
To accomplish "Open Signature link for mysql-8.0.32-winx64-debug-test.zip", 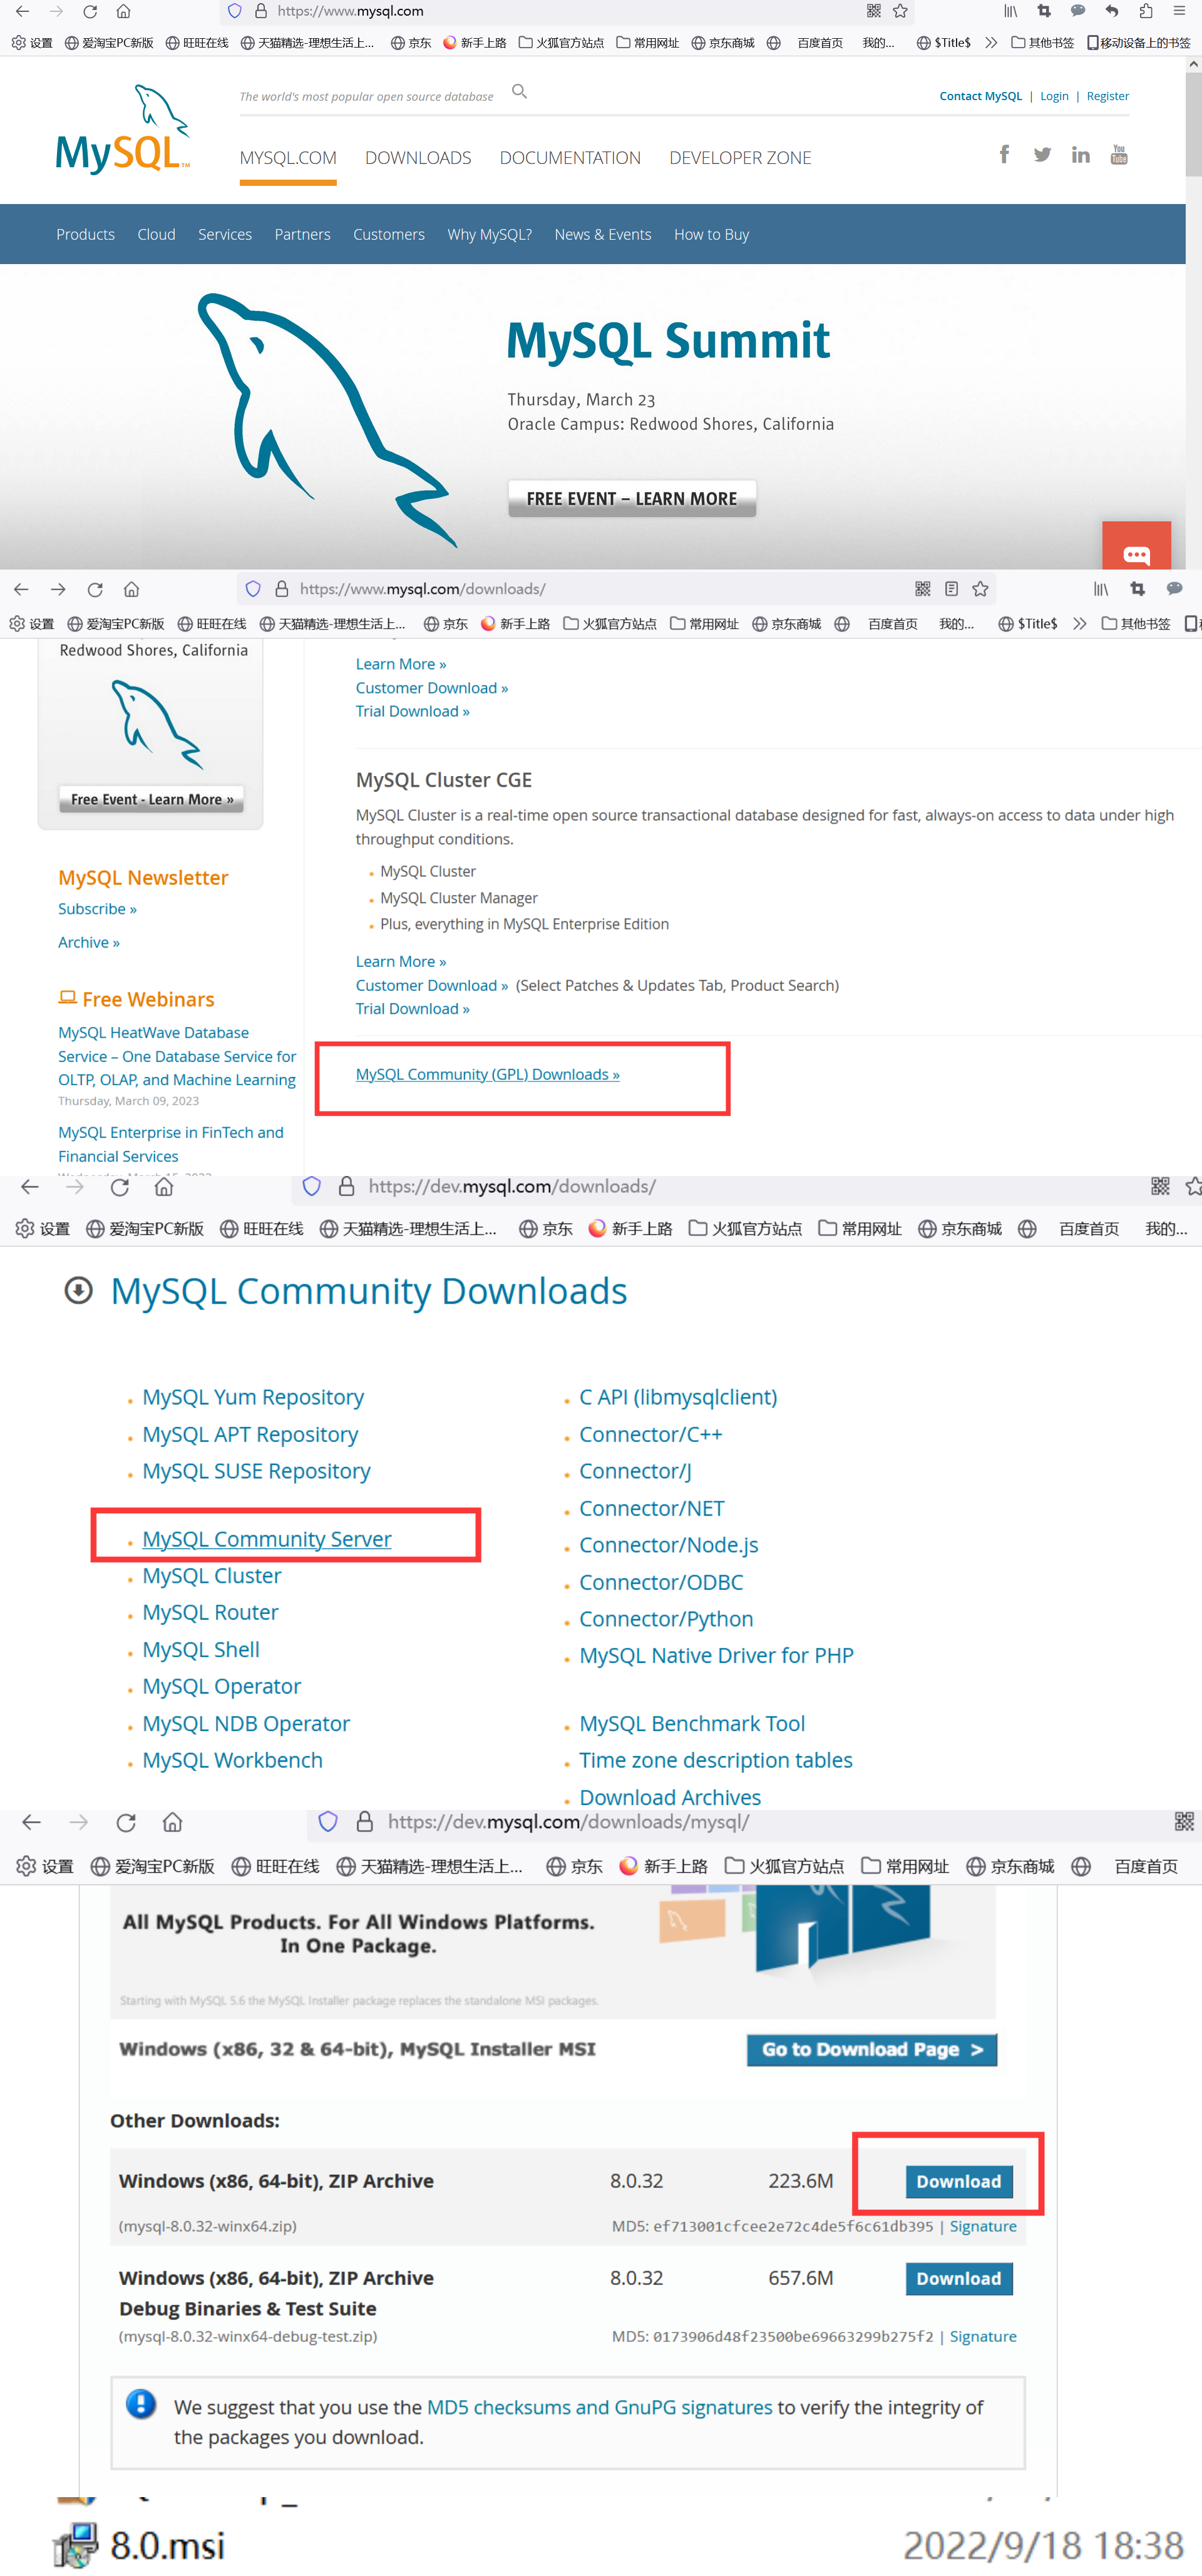I will pos(983,2336).
